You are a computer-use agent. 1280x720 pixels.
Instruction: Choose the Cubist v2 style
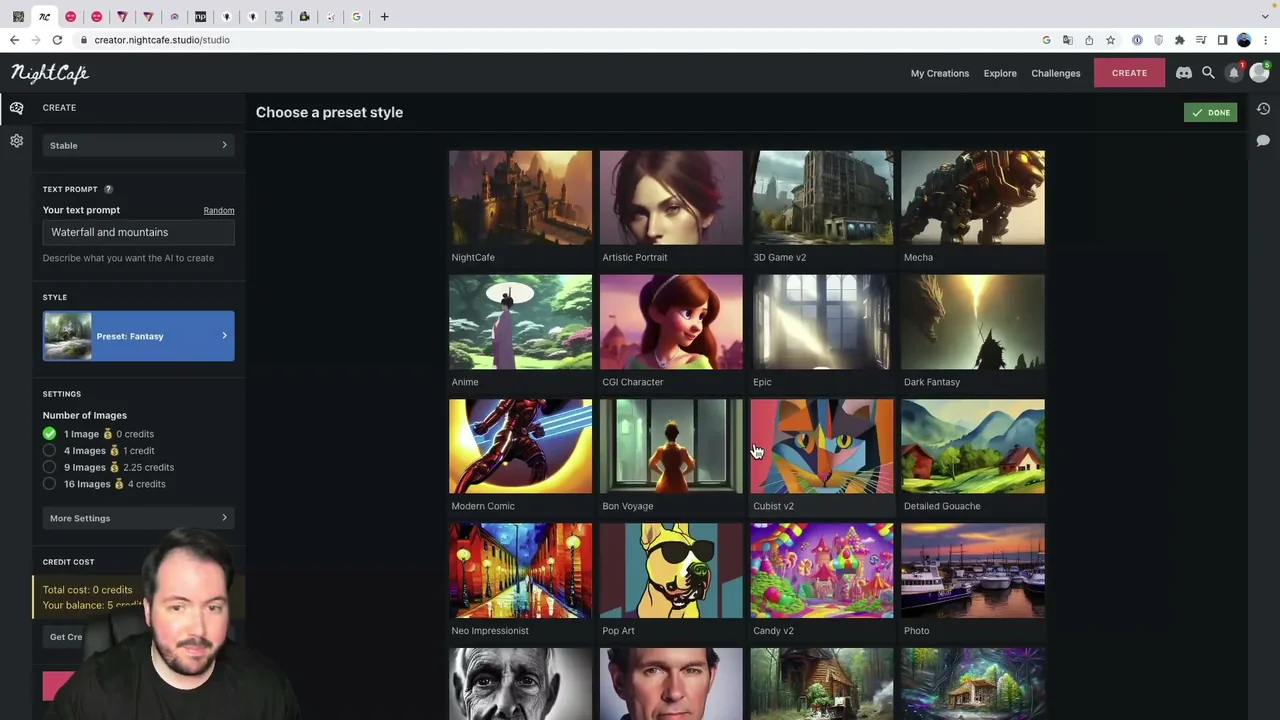coord(822,455)
